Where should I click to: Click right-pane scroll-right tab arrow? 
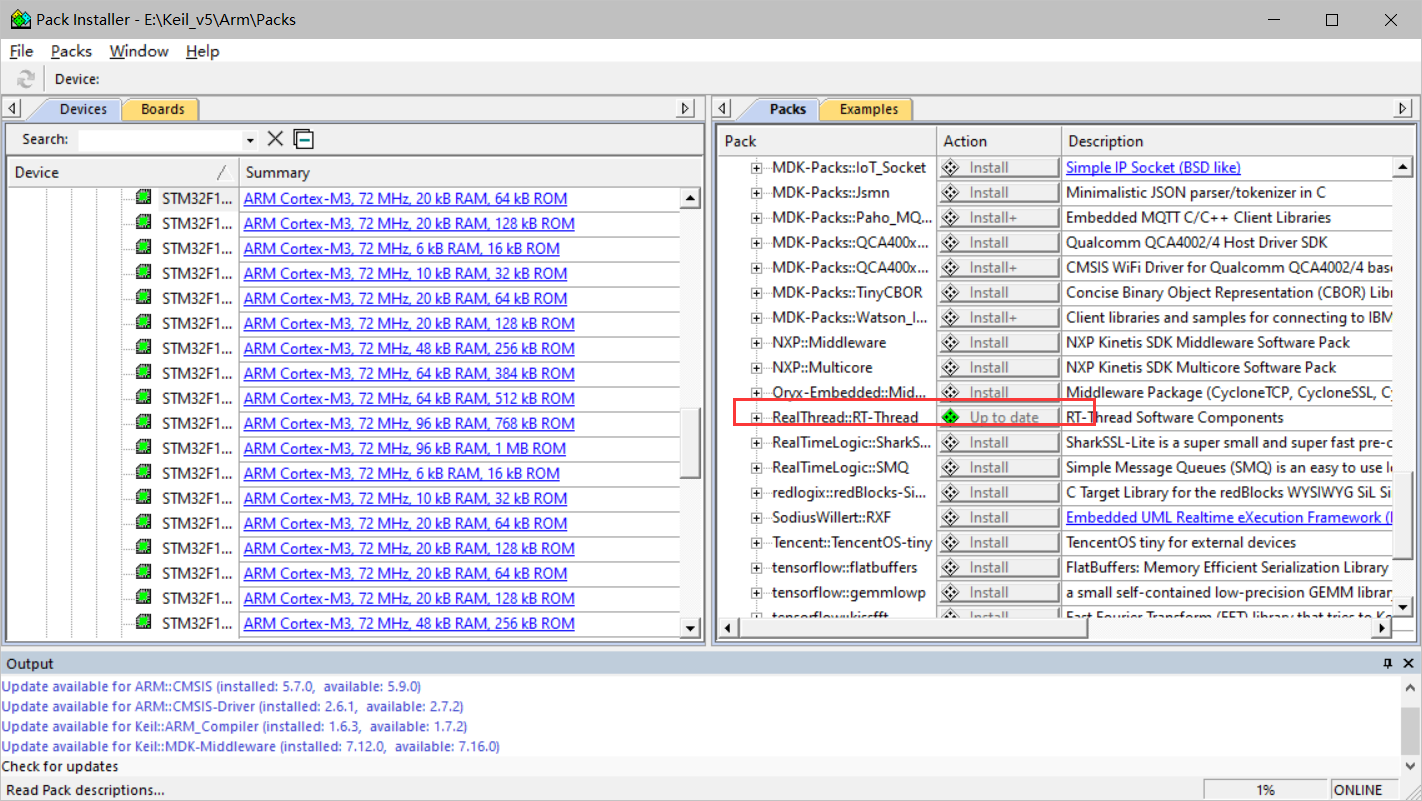[1404, 108]
